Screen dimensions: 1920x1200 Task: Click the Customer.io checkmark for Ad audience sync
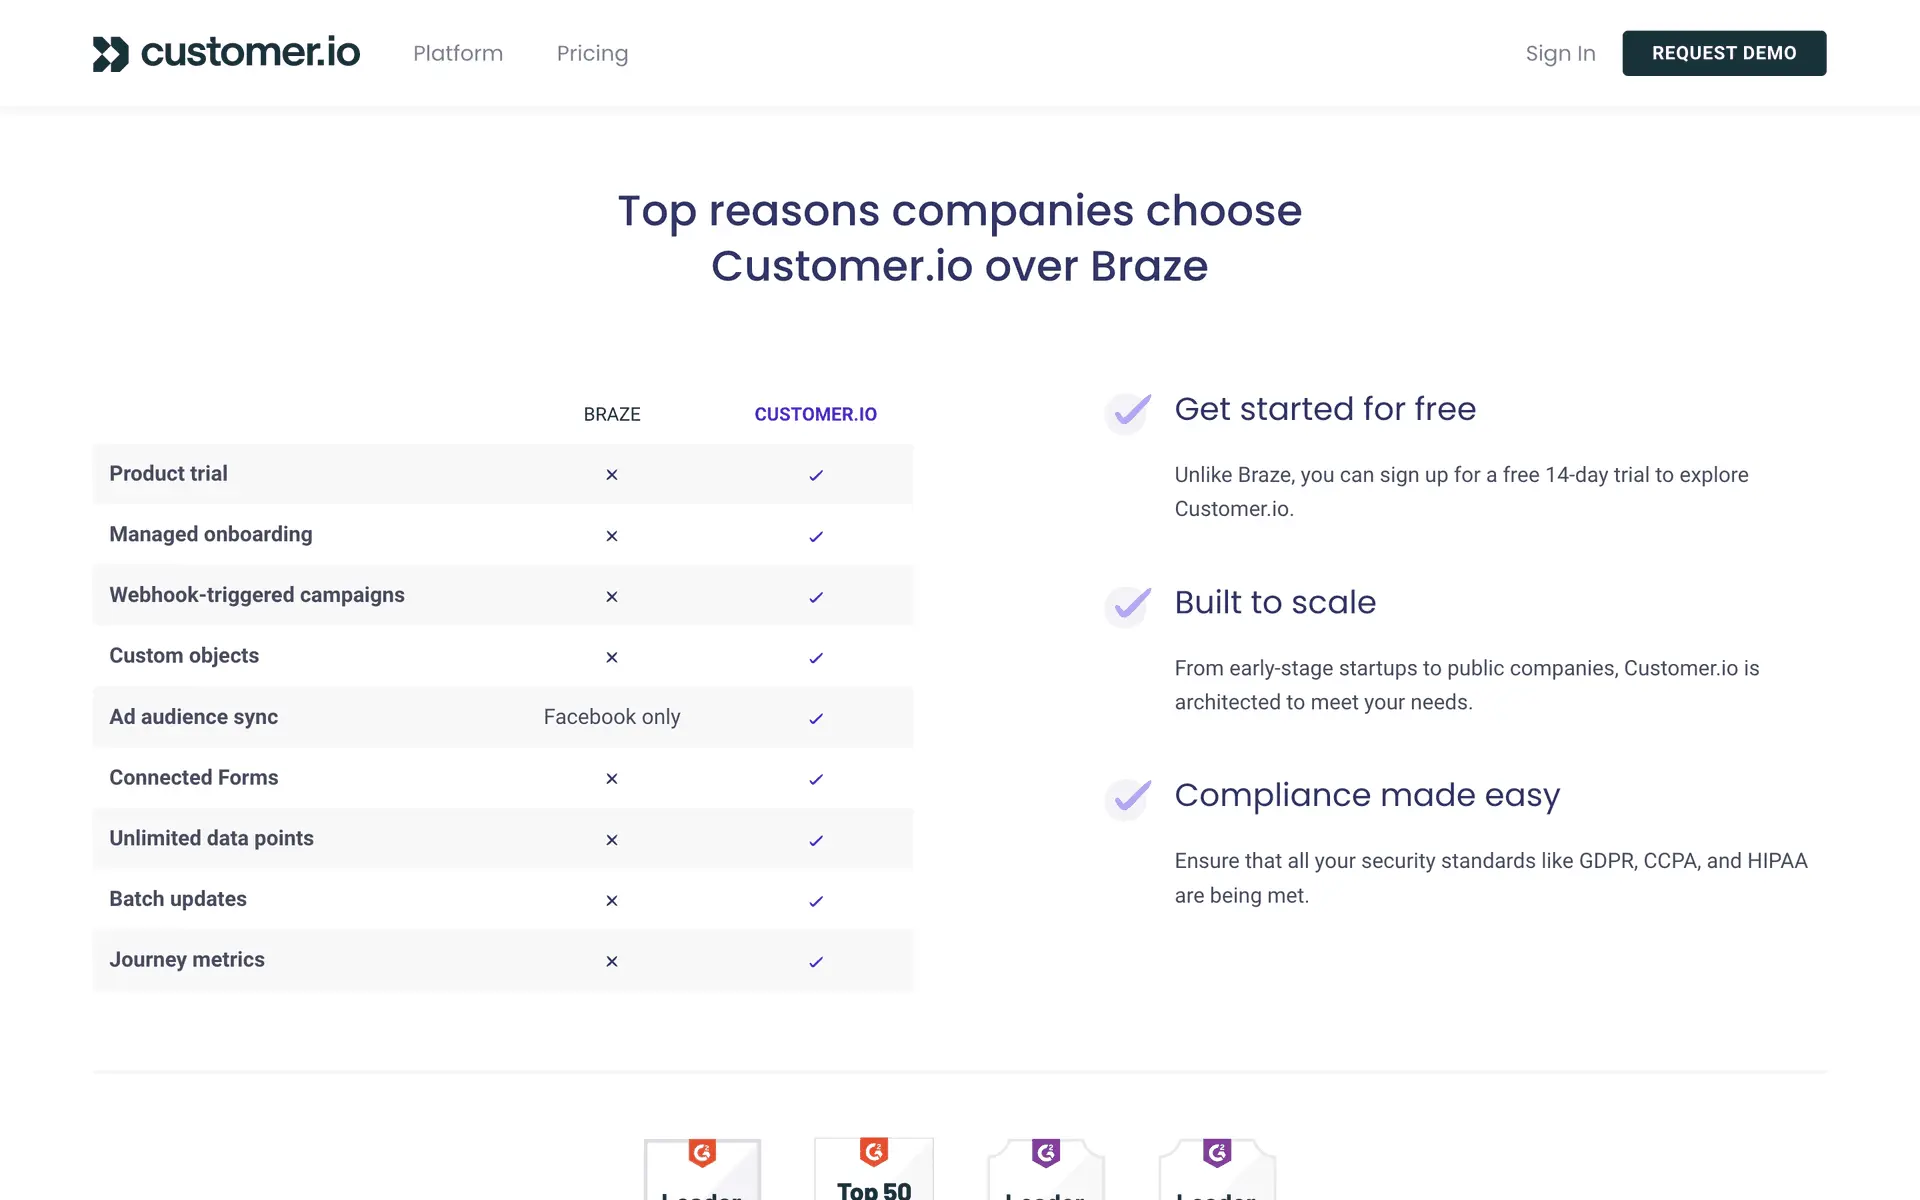[816, 719]
